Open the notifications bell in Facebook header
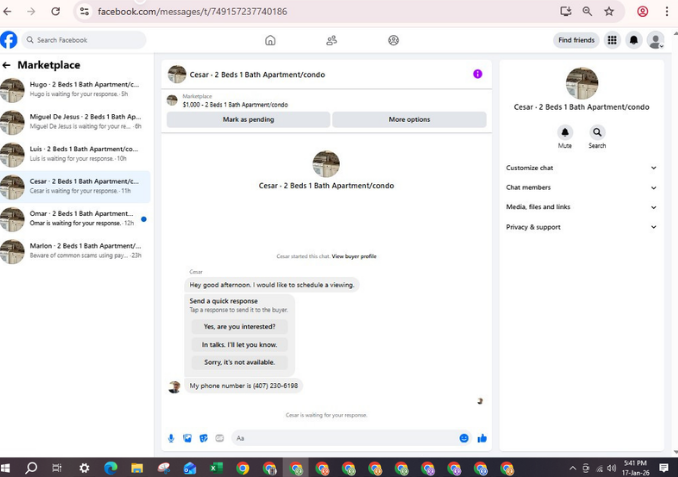Image resolution: width=678 pixels, height=477 pixels. (x=633, y=40)
